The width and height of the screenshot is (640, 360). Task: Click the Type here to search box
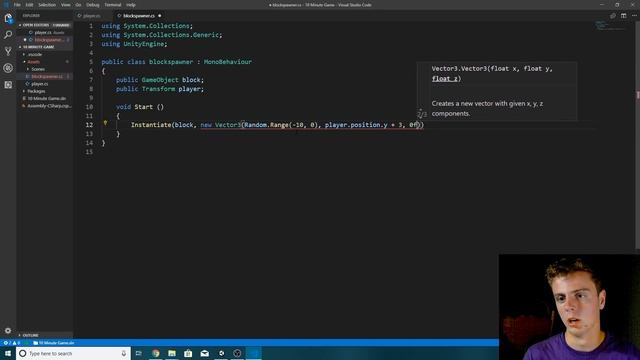(73, 353)
